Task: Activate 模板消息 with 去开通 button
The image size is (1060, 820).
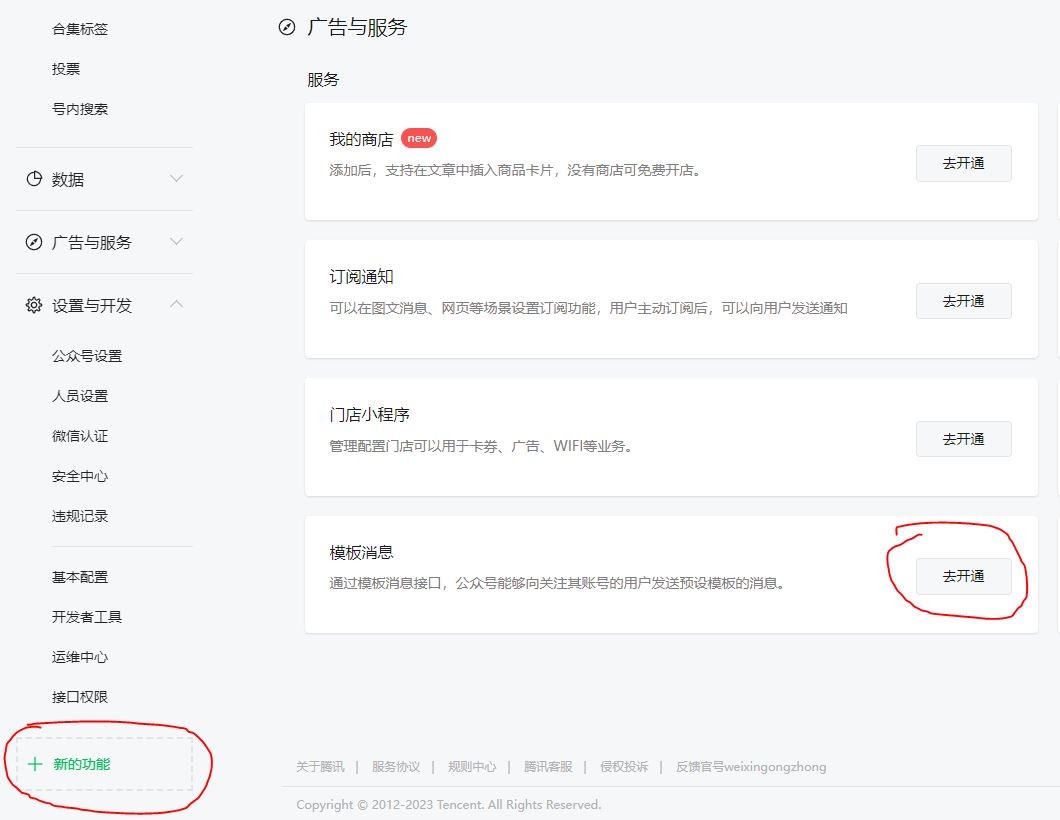Action: [x=963, y=576]
